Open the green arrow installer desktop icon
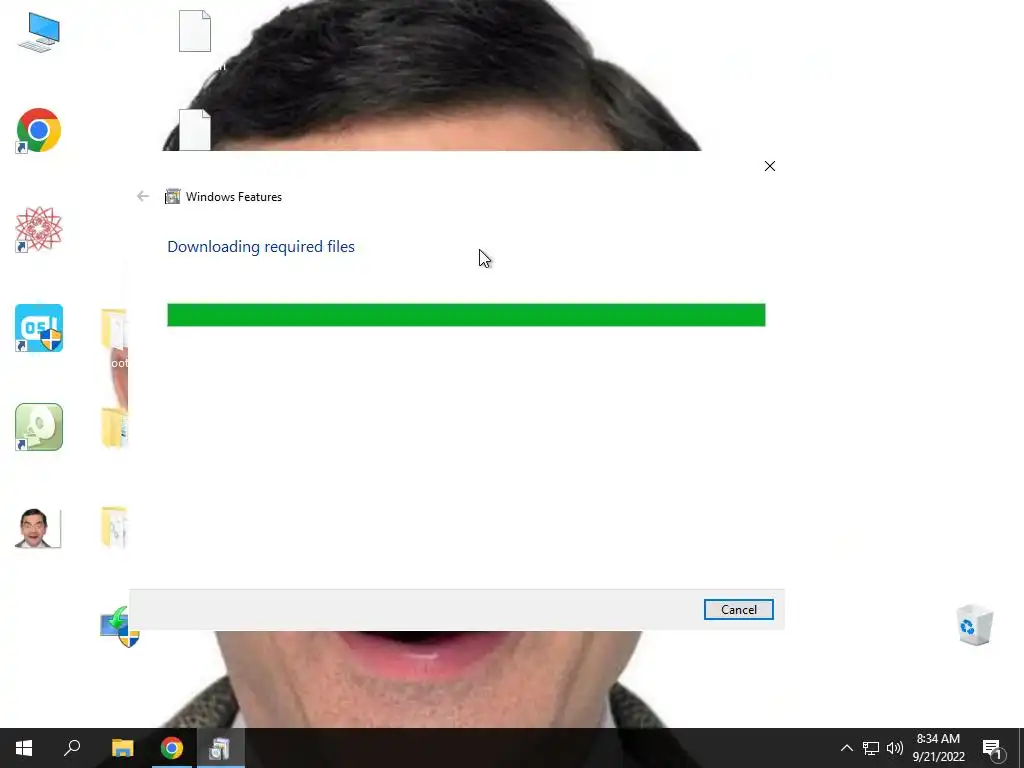Screen dimensions: 1024x768 tap(120, 627)
